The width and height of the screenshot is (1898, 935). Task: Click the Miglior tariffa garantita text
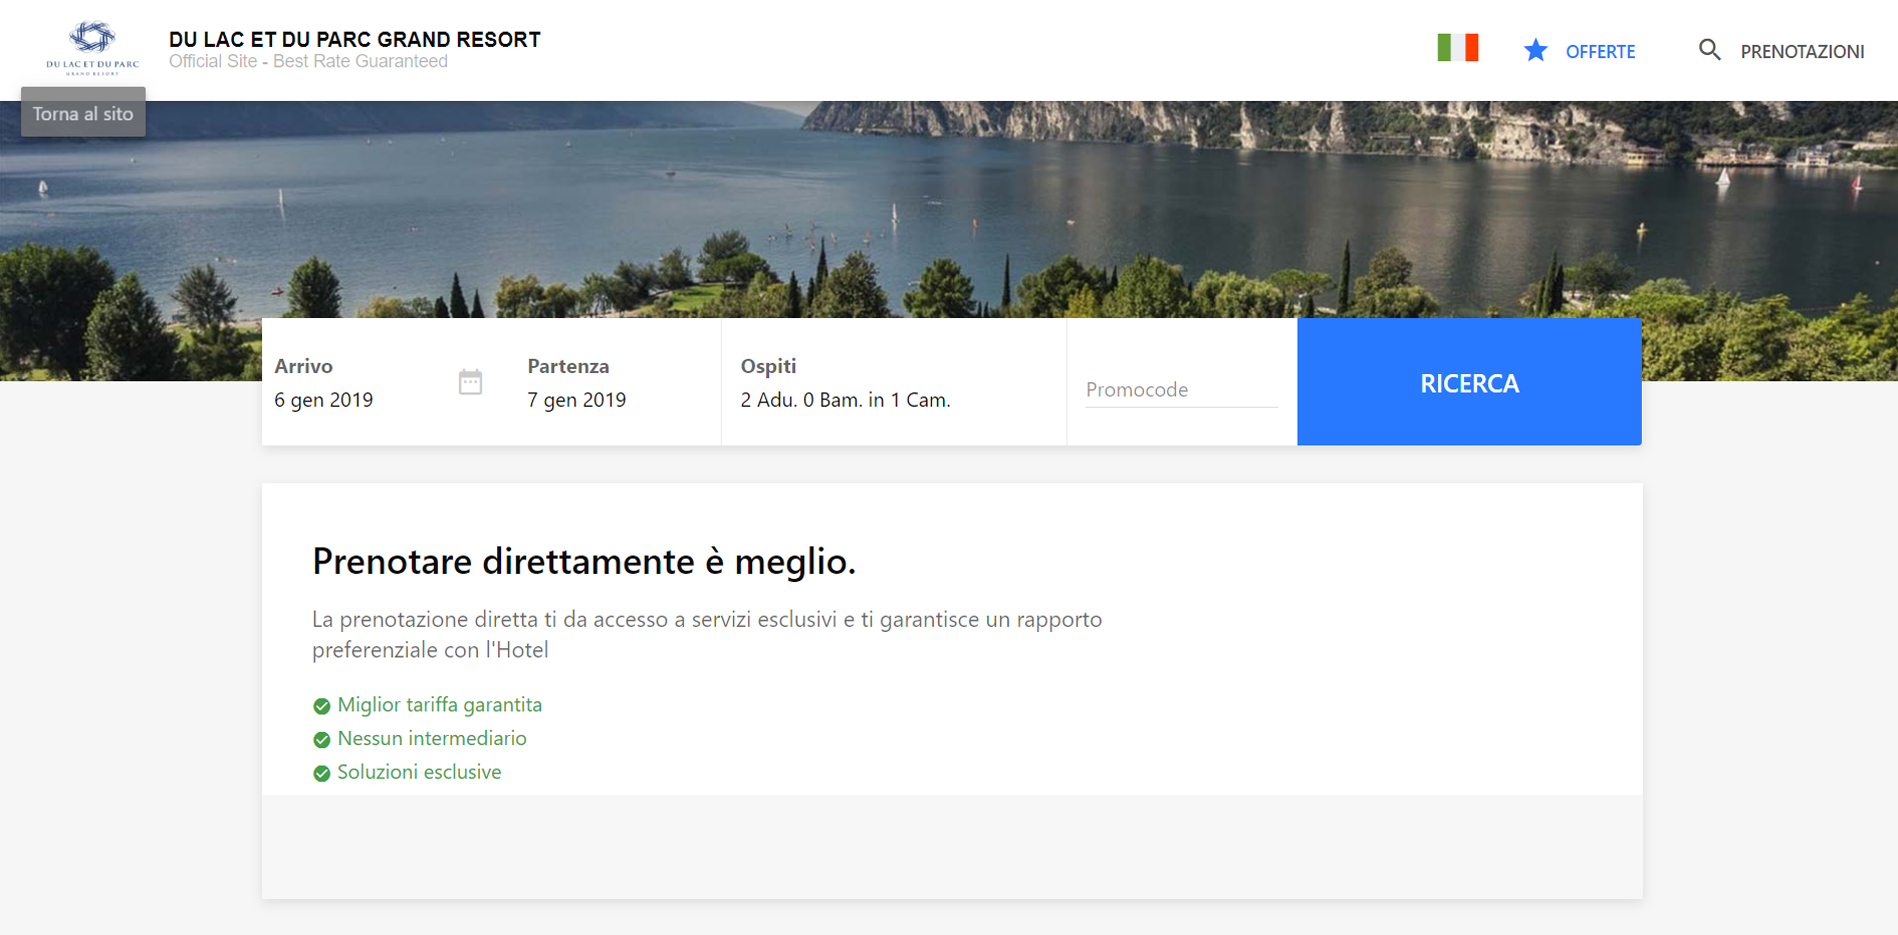440,705
